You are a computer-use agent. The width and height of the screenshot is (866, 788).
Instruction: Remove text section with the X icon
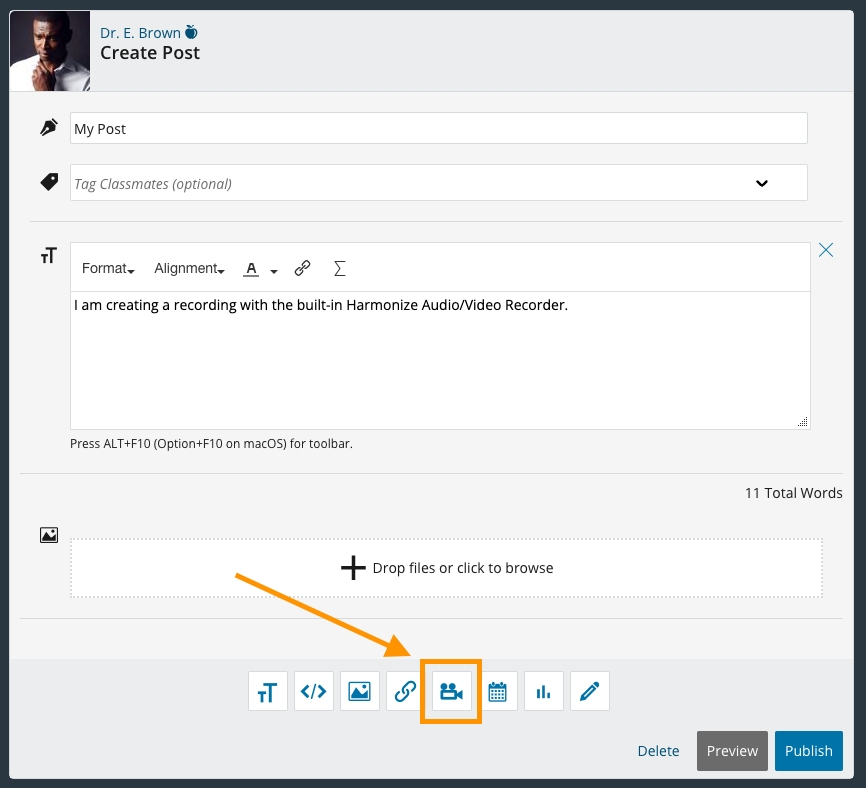[826, 250]
